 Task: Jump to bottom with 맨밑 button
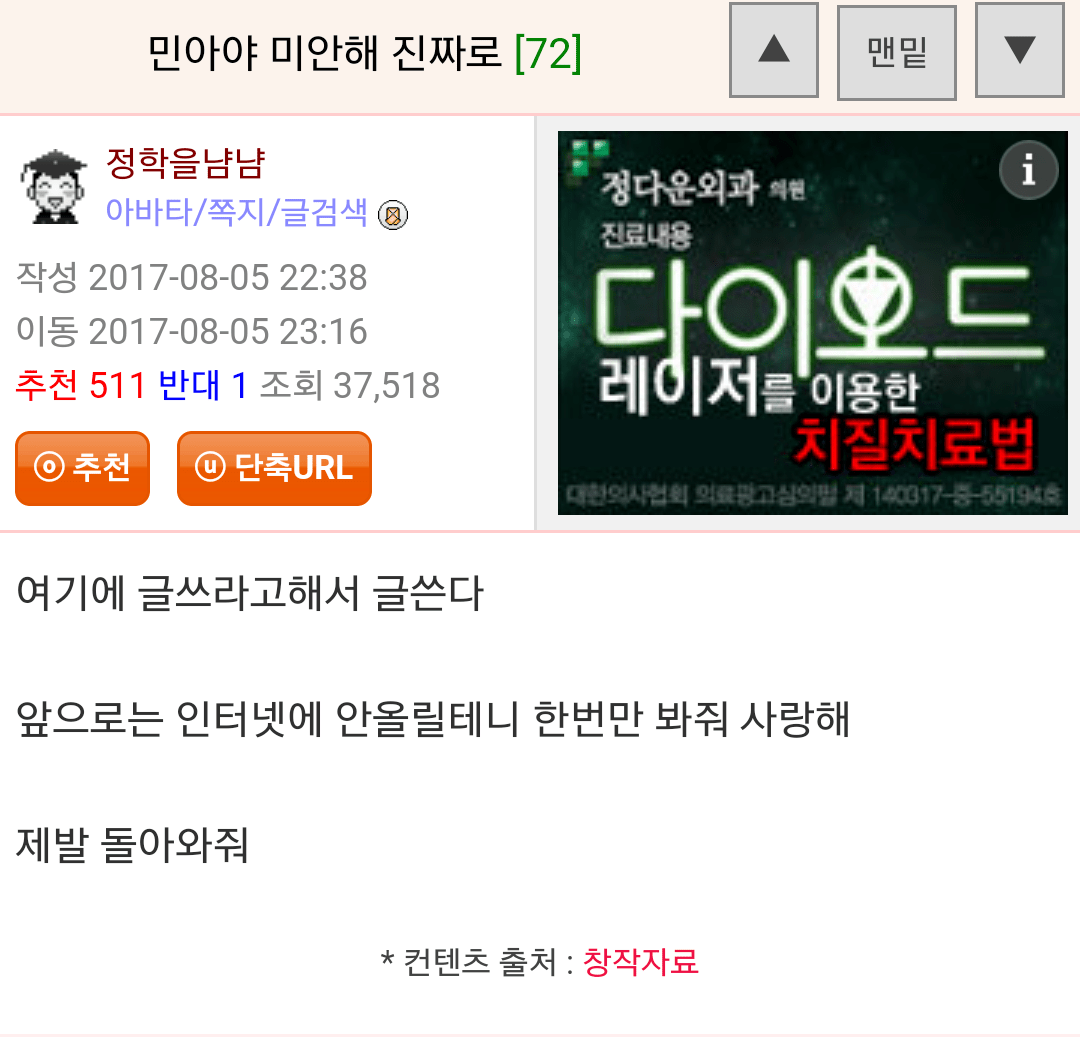pos(897,52)
